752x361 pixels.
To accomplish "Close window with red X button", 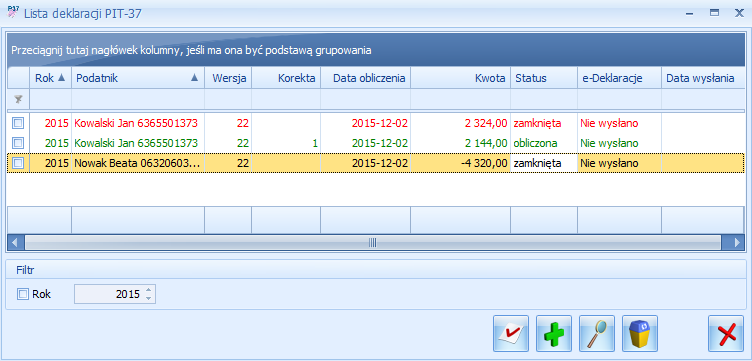I will [x=726, y=334].
